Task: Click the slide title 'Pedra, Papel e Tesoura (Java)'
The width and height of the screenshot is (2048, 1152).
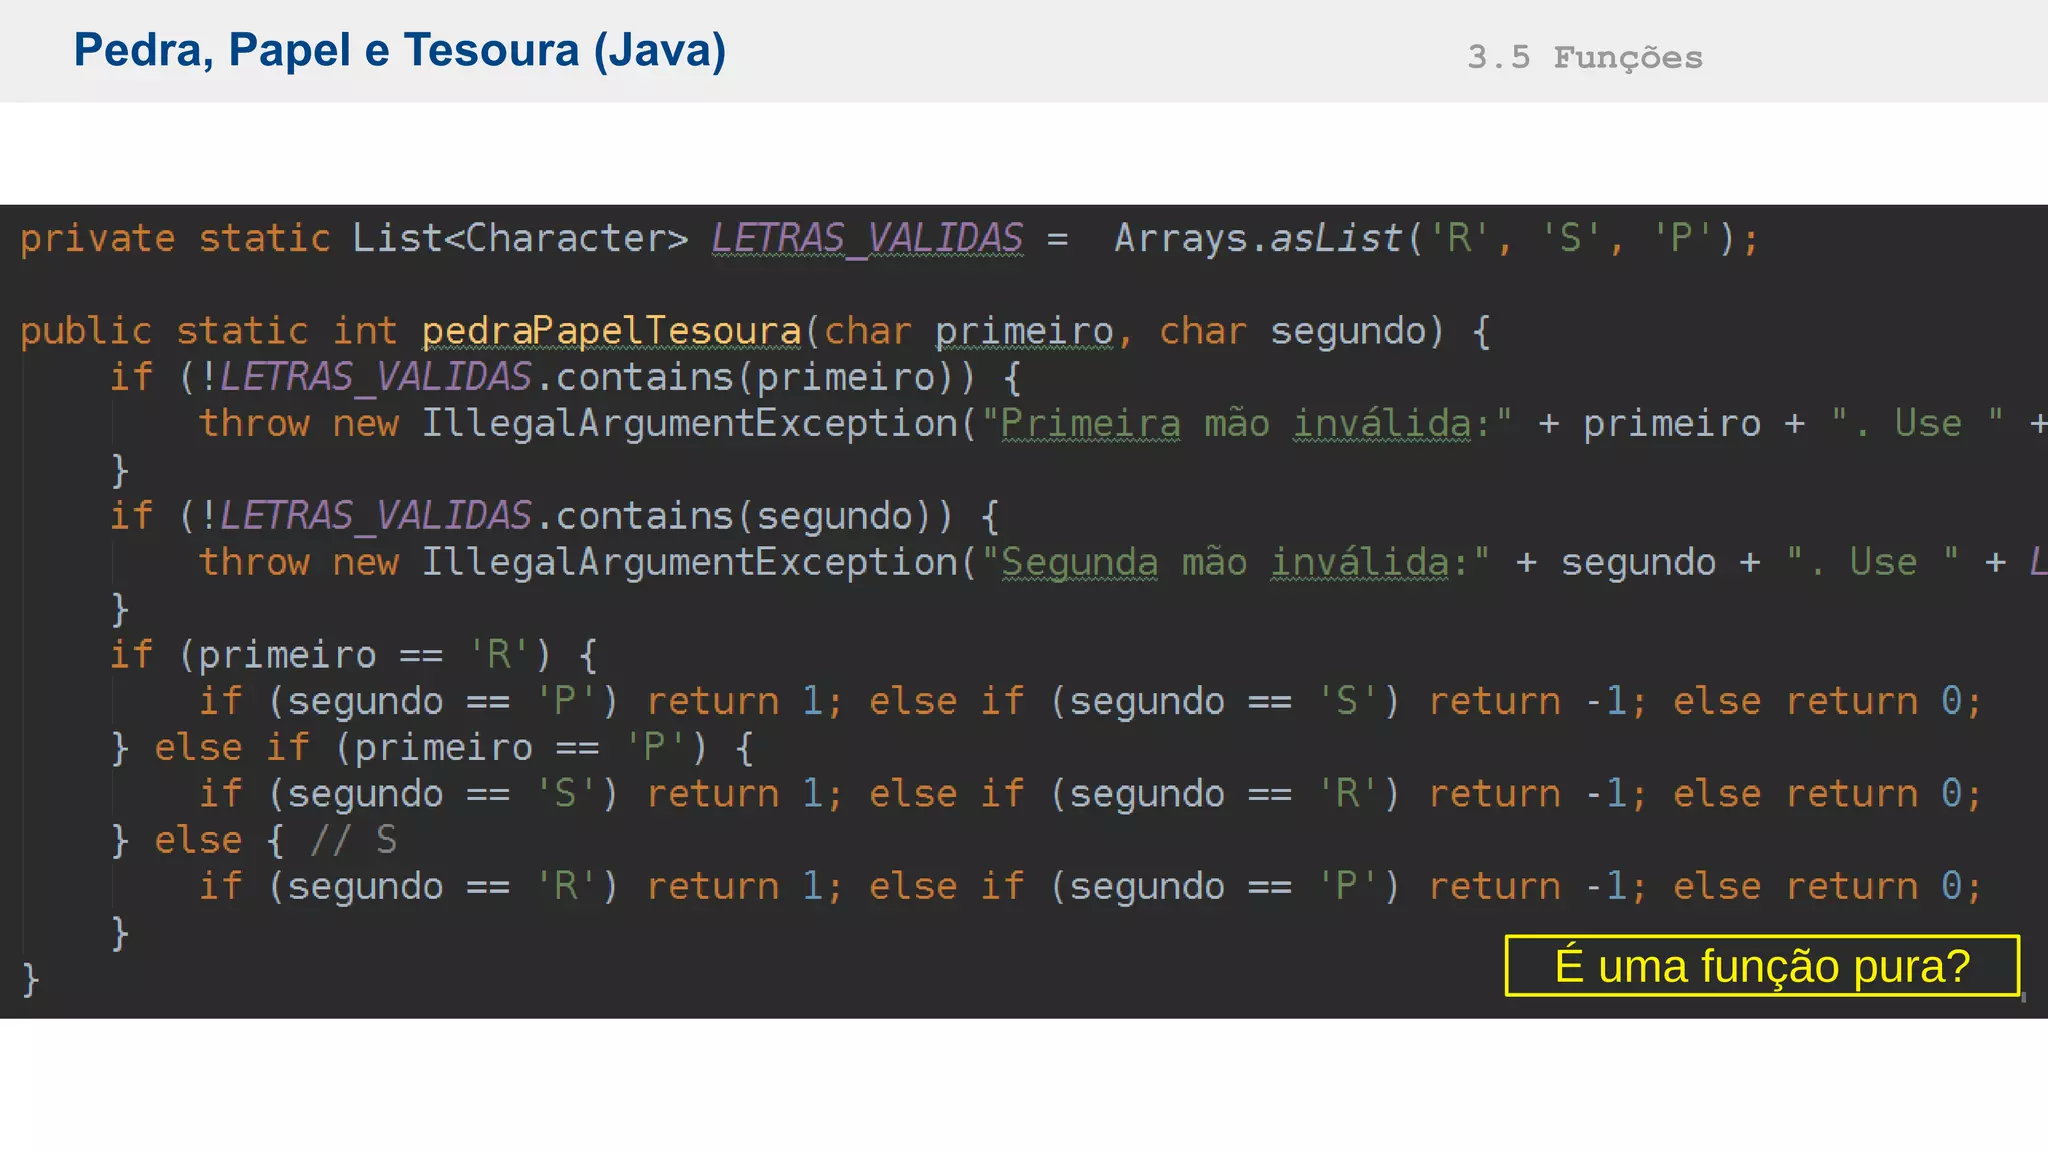Action: point(400,50)
